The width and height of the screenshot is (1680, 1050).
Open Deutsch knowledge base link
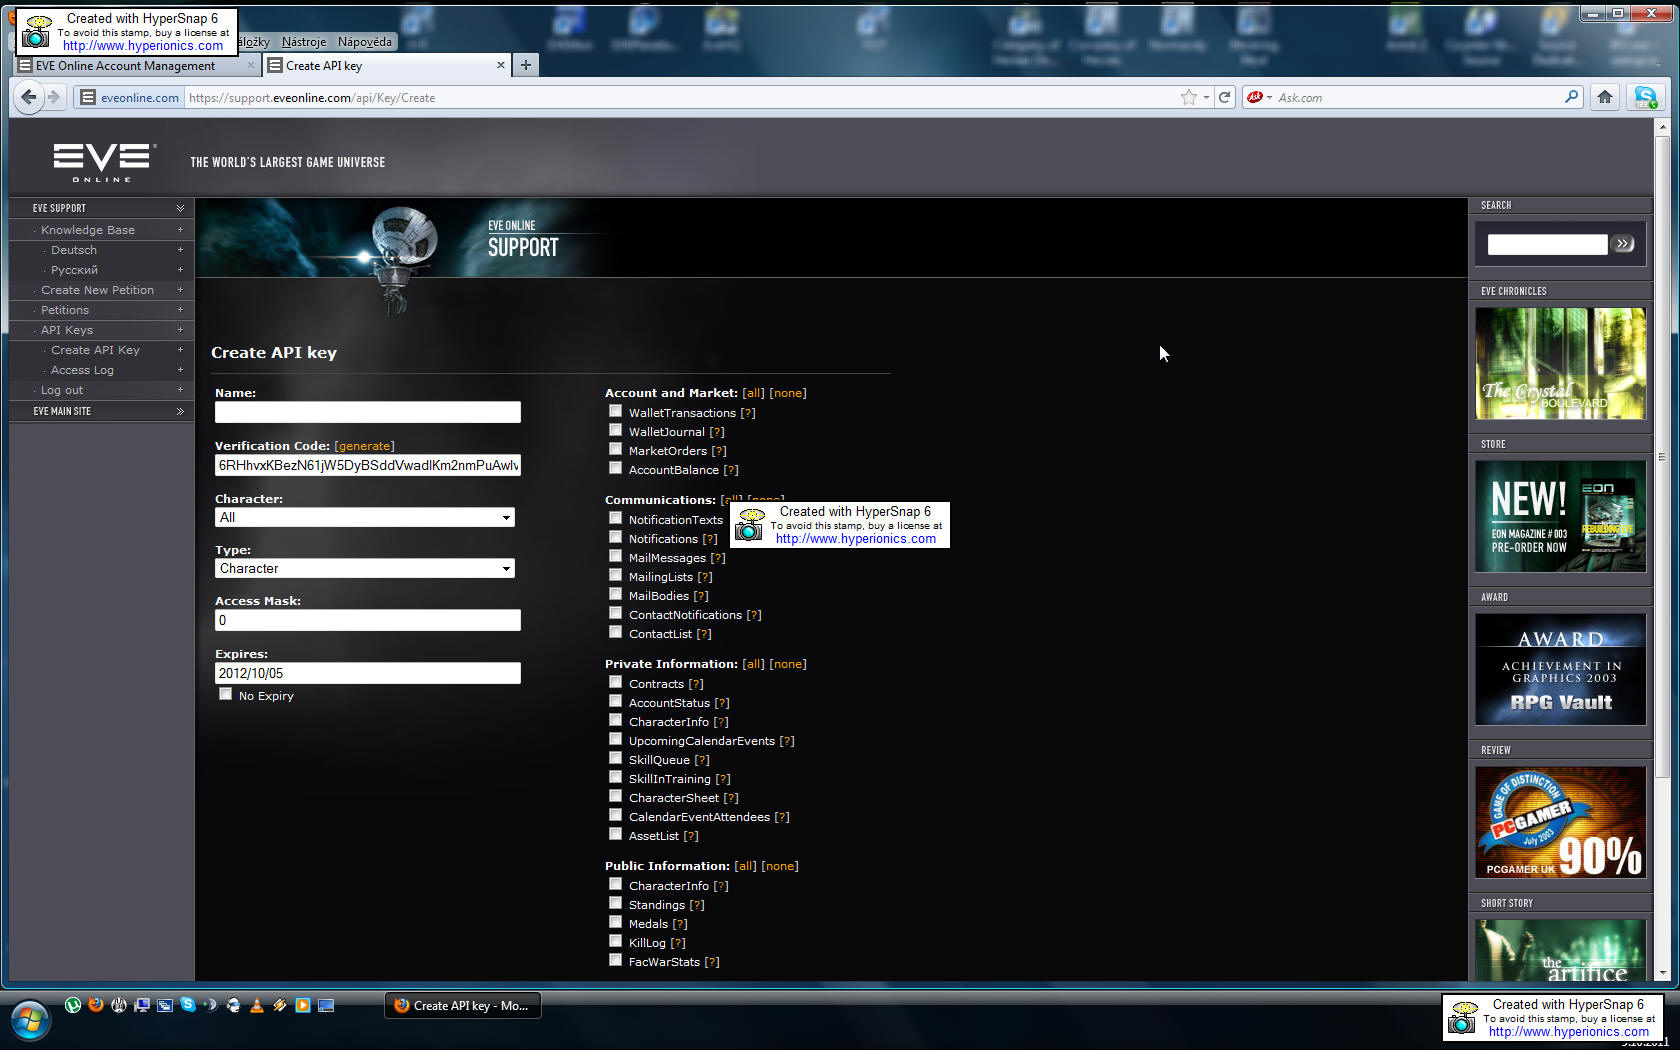pos(74,250)
